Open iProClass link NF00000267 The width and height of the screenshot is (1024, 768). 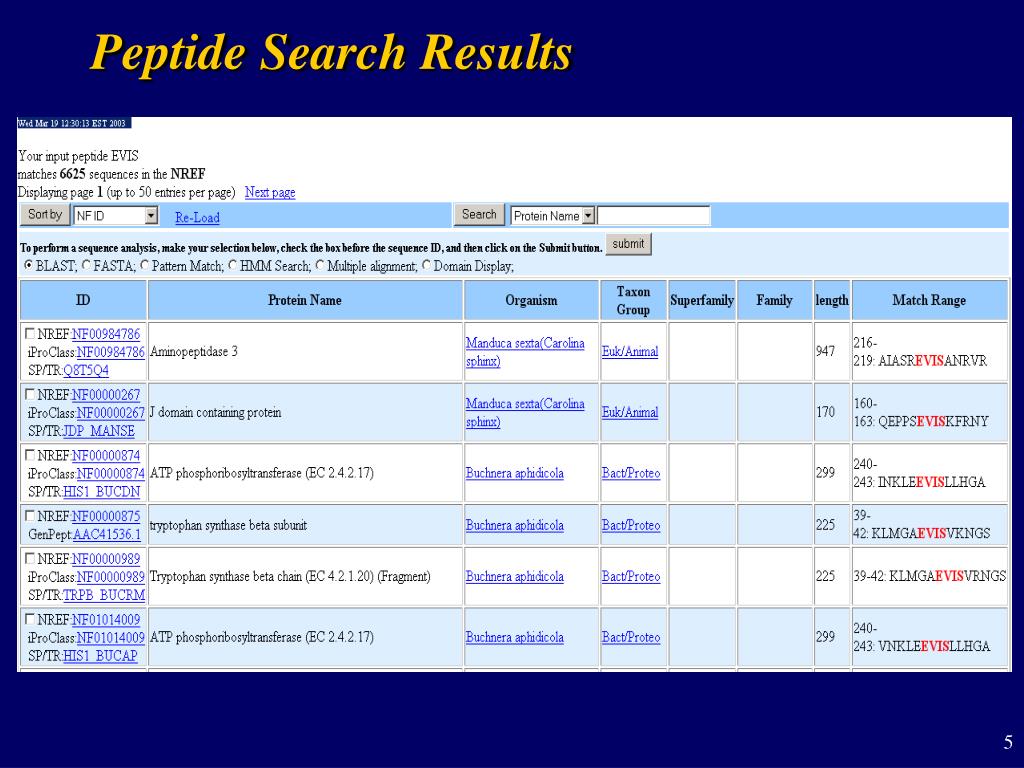[x=111, y=413]
